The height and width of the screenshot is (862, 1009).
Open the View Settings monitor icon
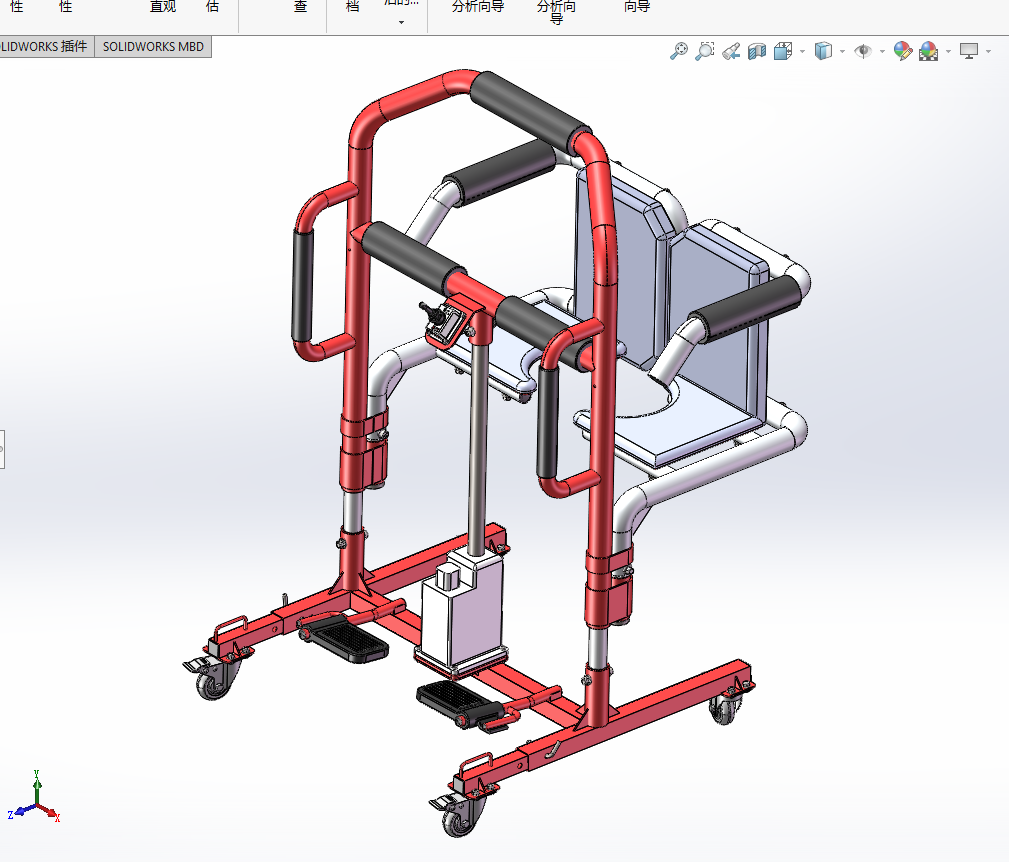click(x=968, y=51)
